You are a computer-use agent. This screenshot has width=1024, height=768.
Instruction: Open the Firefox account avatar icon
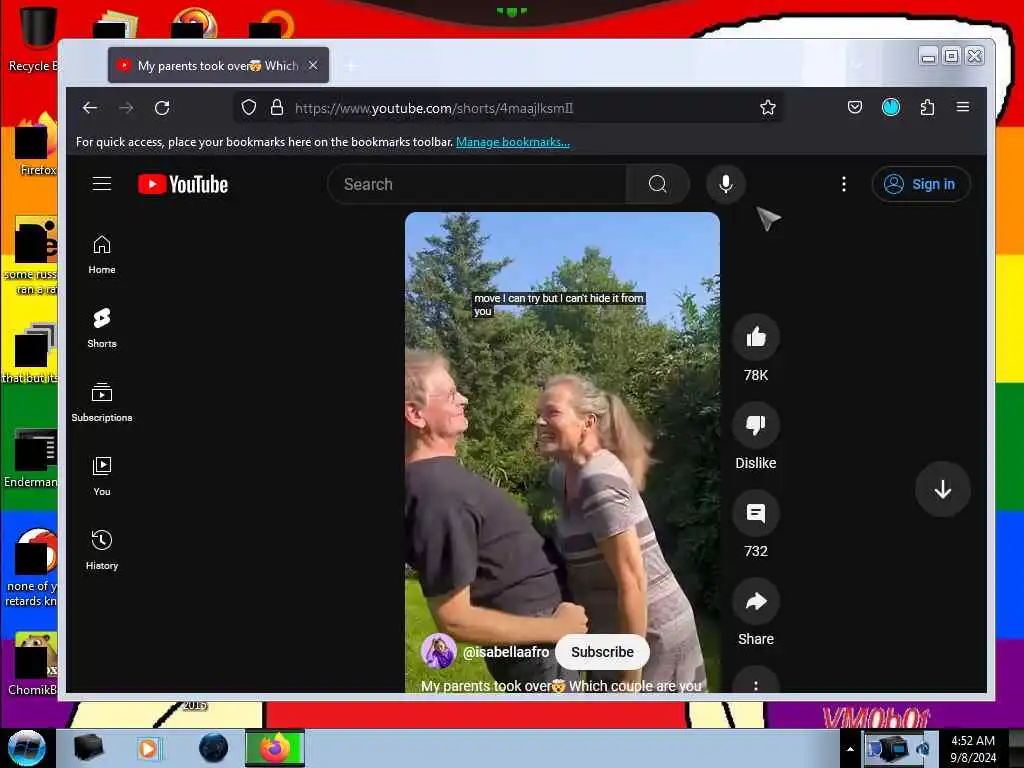pyautogui.click(x=891, y=107)
